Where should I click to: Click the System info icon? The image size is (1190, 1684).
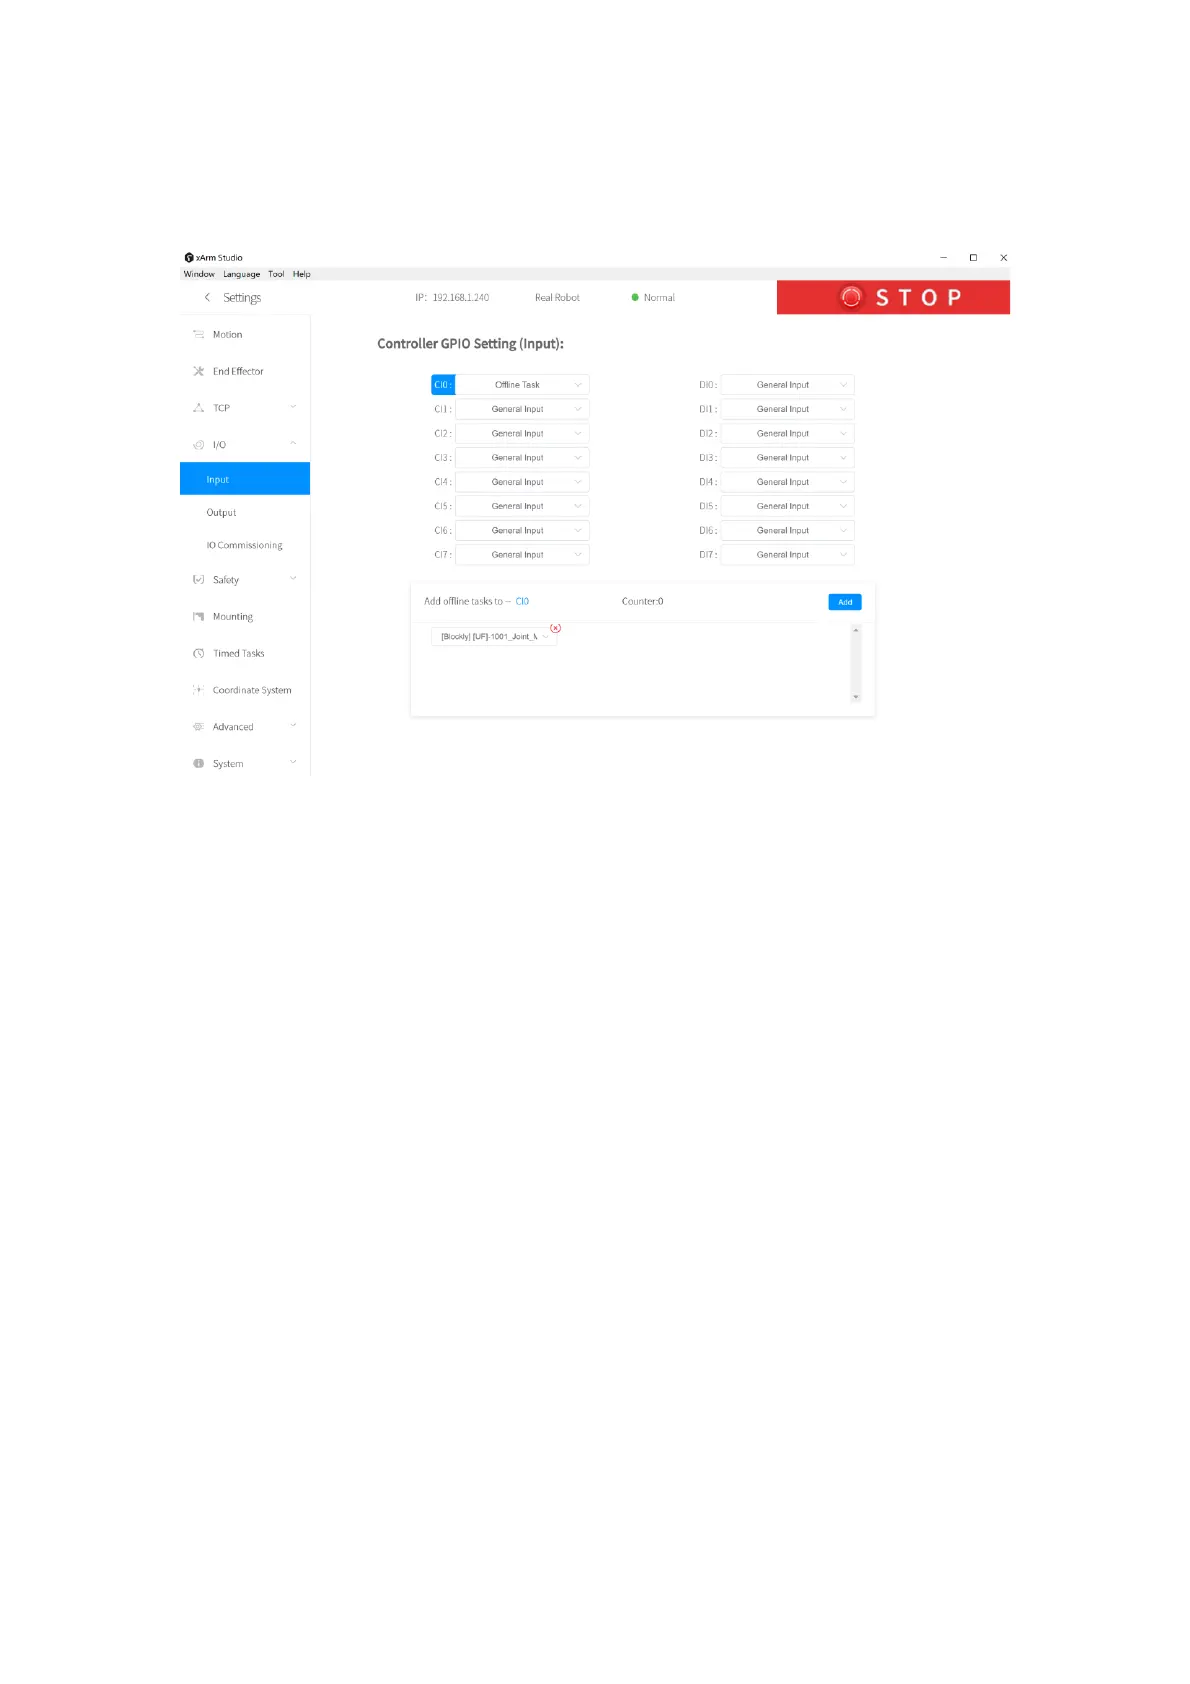pyautogui.click(x=198, y=764)
